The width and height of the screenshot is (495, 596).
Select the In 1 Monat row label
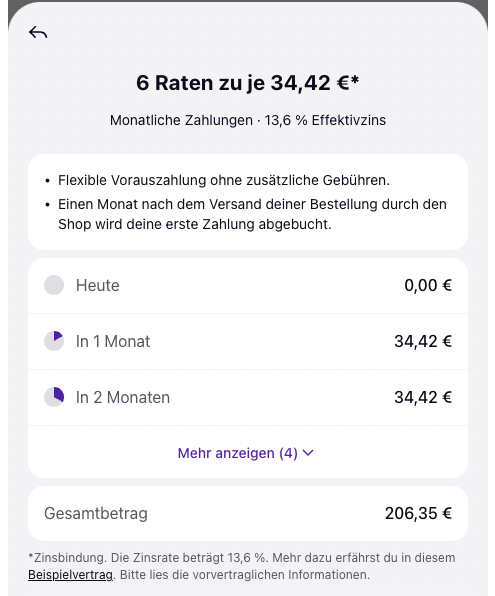[x=113, y=341]
